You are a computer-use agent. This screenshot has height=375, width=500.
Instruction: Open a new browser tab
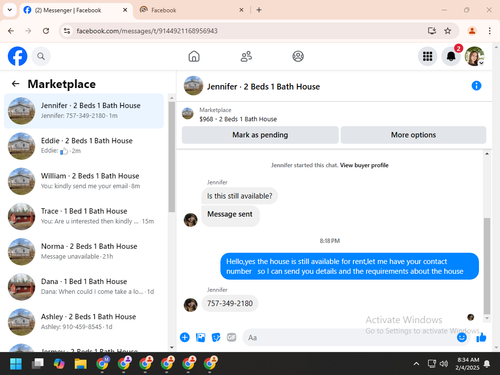tap(259, 10)
